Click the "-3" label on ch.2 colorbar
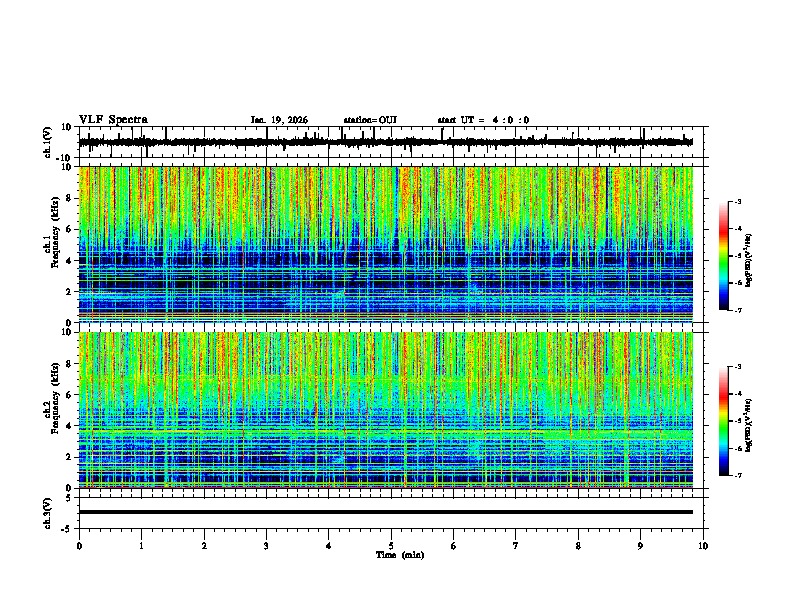 coord(737,367)
